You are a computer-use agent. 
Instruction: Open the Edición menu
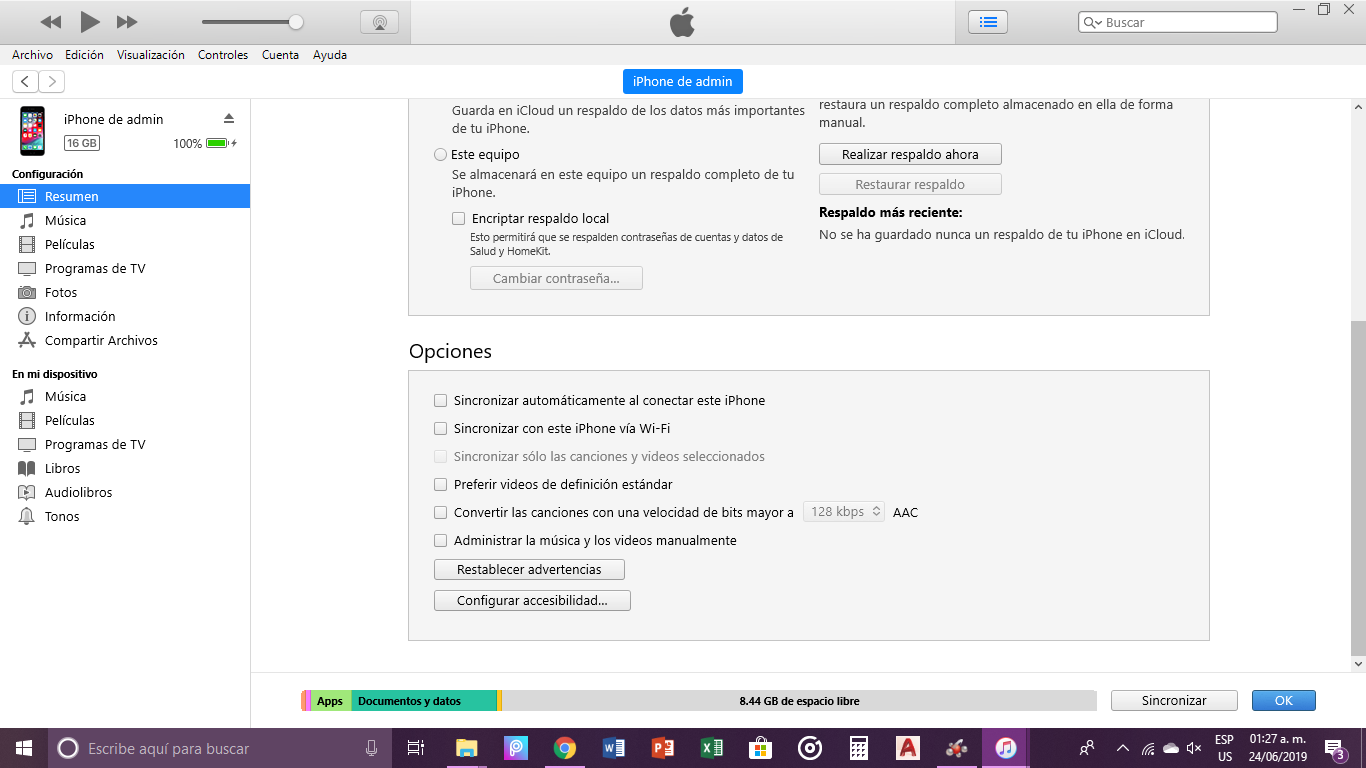(84, 55)
